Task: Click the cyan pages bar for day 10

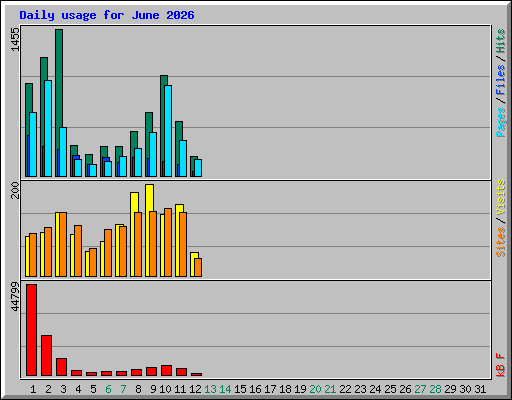Action: coord(168,131)
